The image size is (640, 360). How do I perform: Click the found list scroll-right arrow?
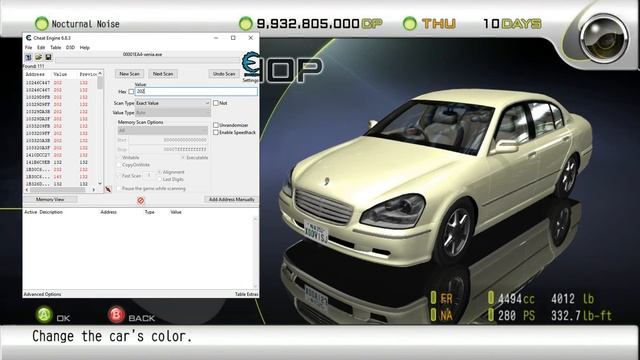tap(93, 190)
